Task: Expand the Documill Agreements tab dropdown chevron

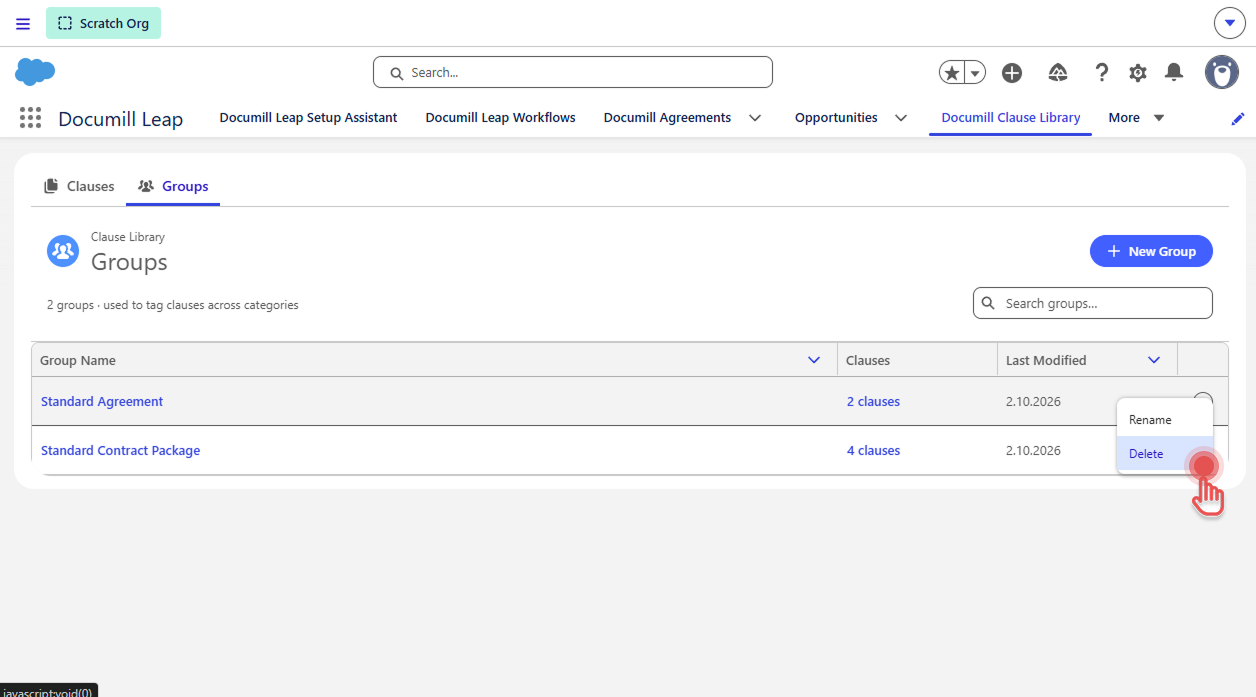Action: pos(755,118)
